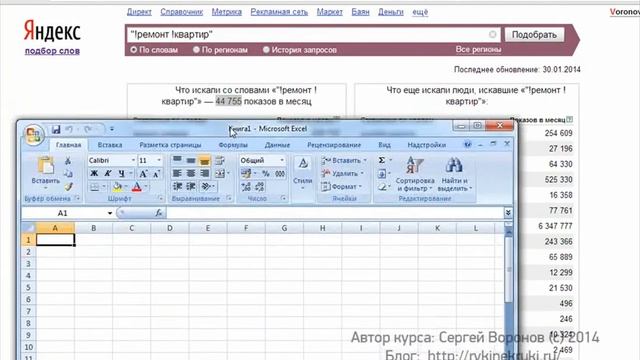Open the font size 11 dropdown
The height and width of the screenshot is (360, 640).
(x=159, y=160)
